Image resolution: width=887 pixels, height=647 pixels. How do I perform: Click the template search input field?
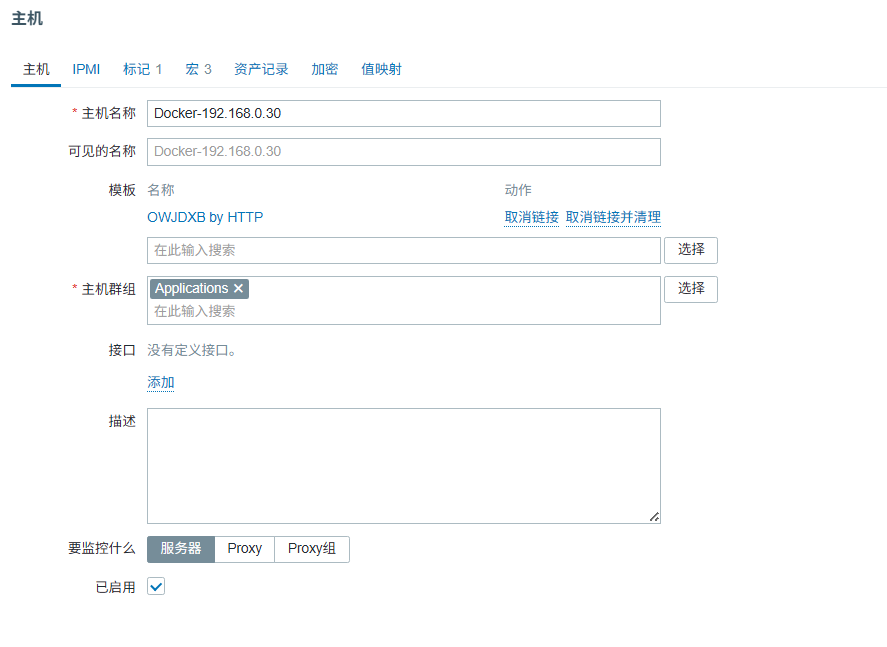pos(404,251)
